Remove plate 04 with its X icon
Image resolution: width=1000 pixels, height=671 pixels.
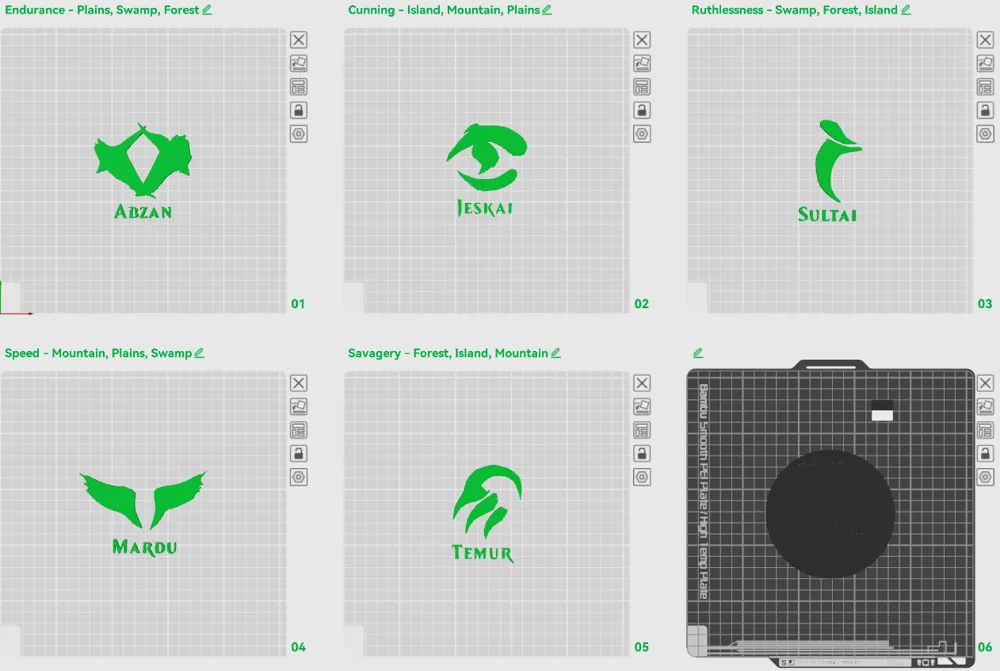point(298,383)
